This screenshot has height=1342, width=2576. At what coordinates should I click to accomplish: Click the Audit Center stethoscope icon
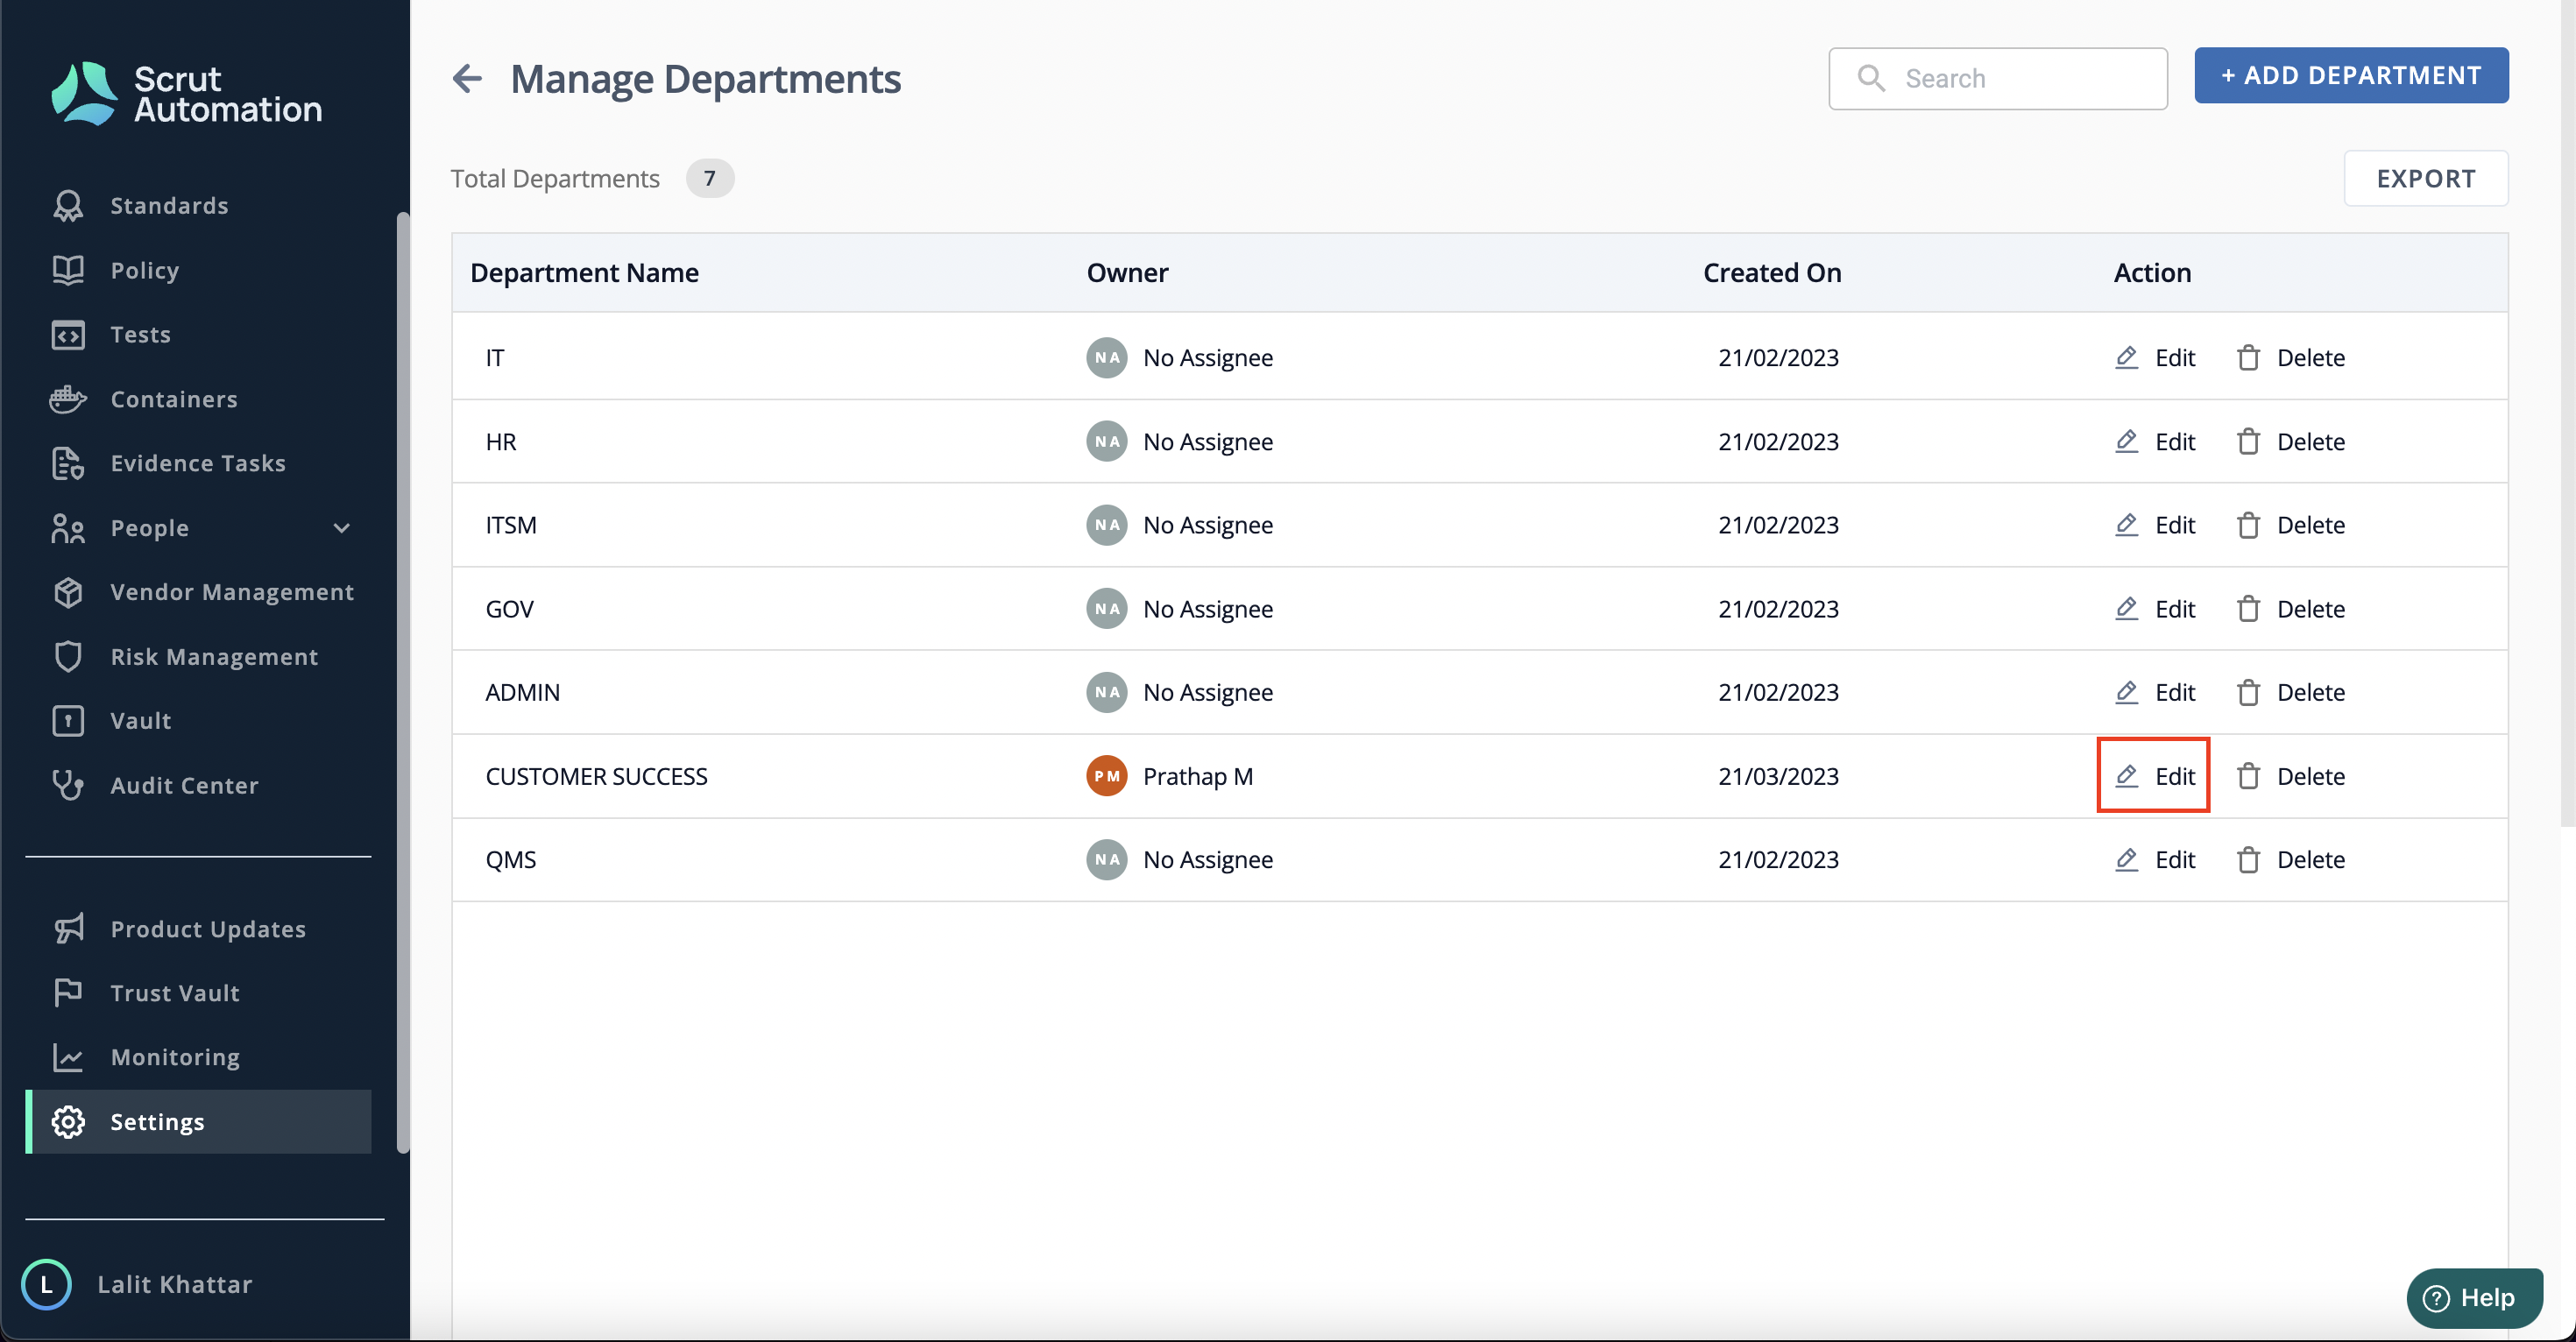click(x=68, y=785)
